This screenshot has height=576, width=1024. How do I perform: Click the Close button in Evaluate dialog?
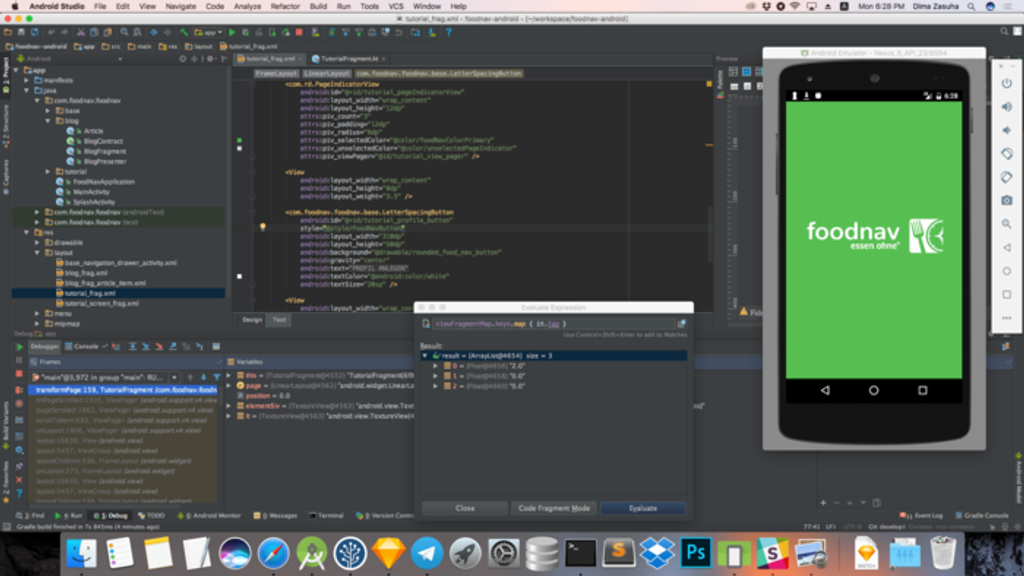click(465, 508)
